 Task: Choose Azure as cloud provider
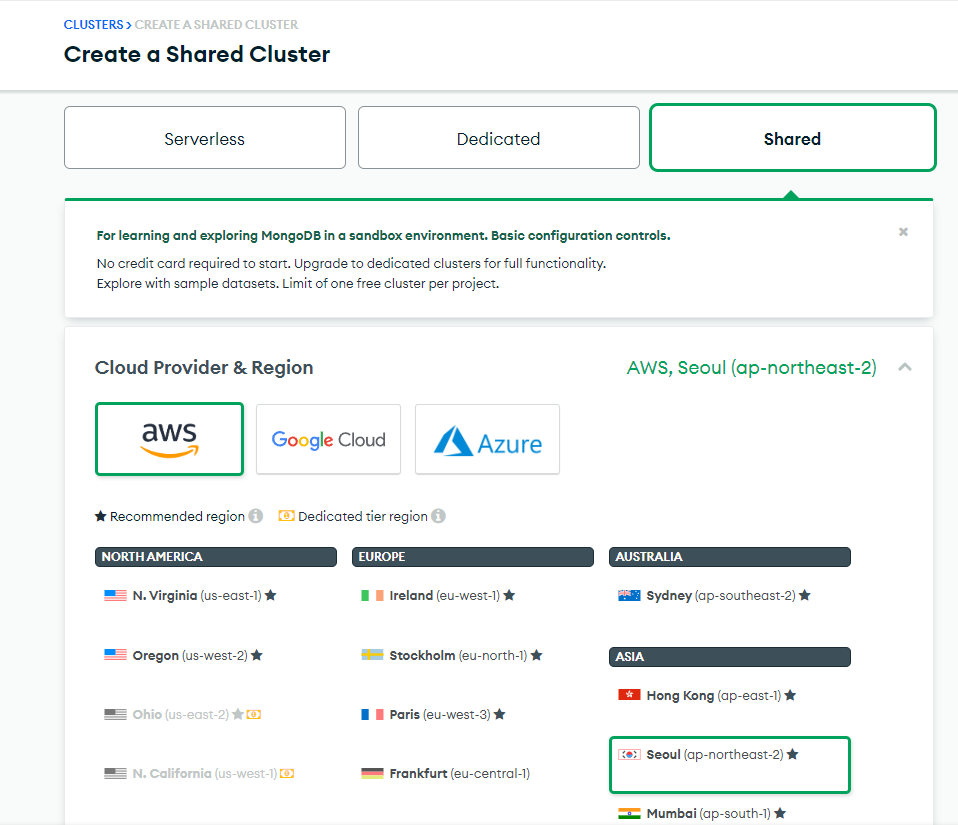click(x=487, y=439)
